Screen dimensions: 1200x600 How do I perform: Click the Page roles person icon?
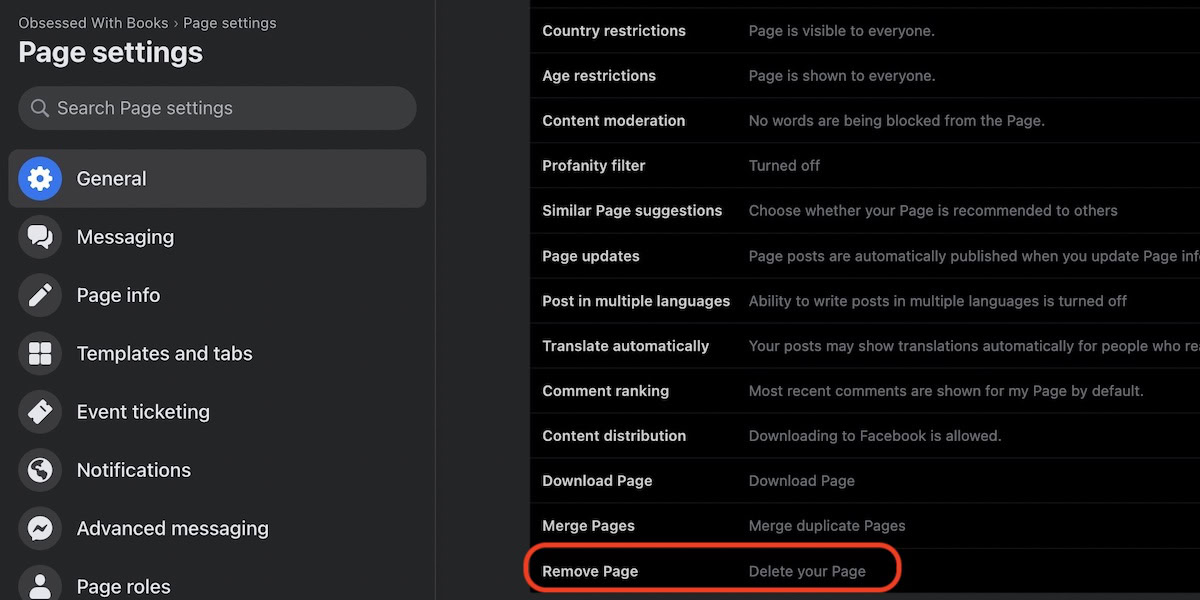40,584
